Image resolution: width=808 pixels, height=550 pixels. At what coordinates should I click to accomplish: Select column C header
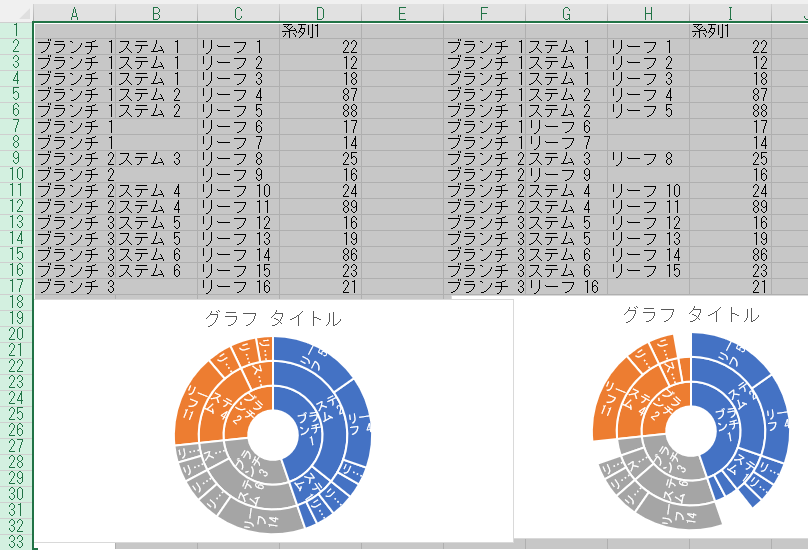(x=238, y=13)
